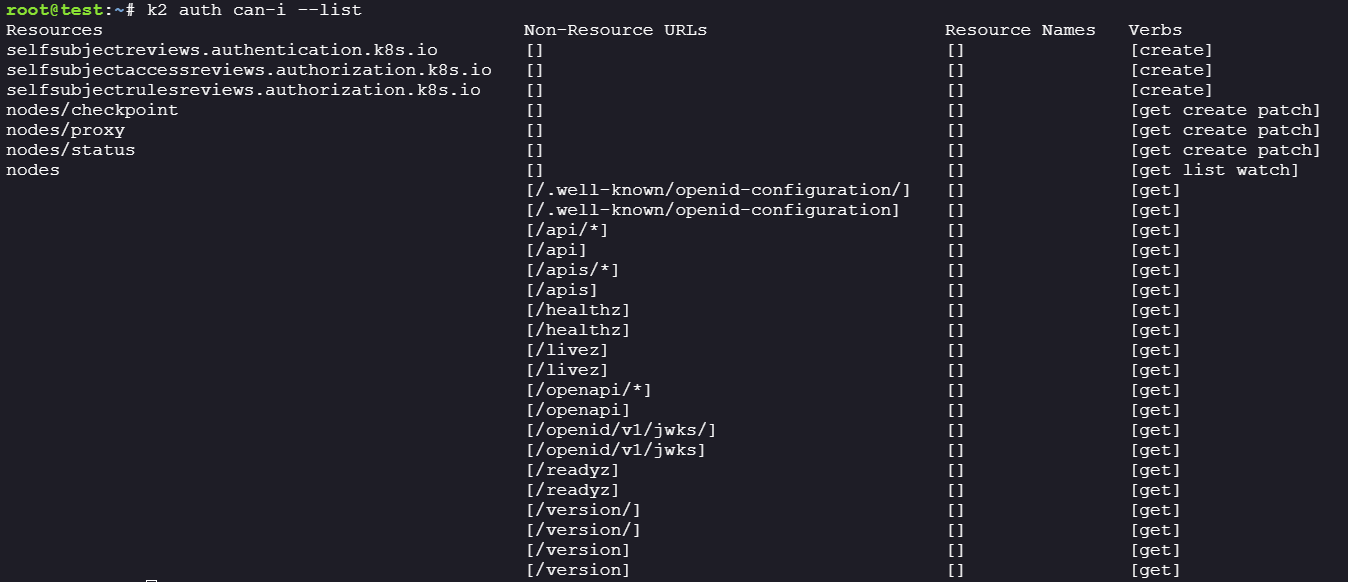Click the Resource Names column header
The width and height of the screenshot is (1348, 582).
pos(1020,30)
